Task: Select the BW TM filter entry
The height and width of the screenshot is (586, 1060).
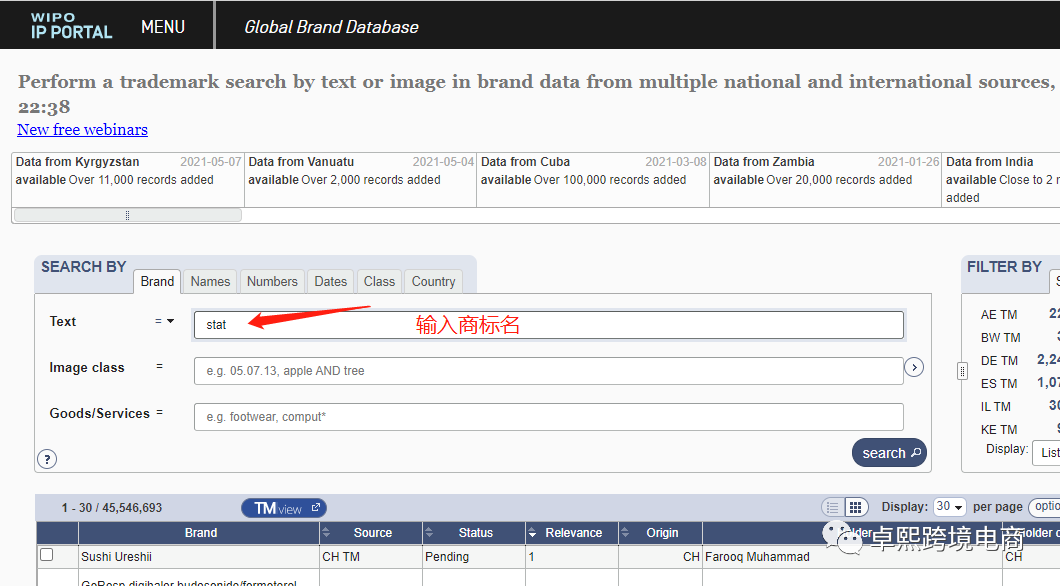Action: coord(1001,338)
